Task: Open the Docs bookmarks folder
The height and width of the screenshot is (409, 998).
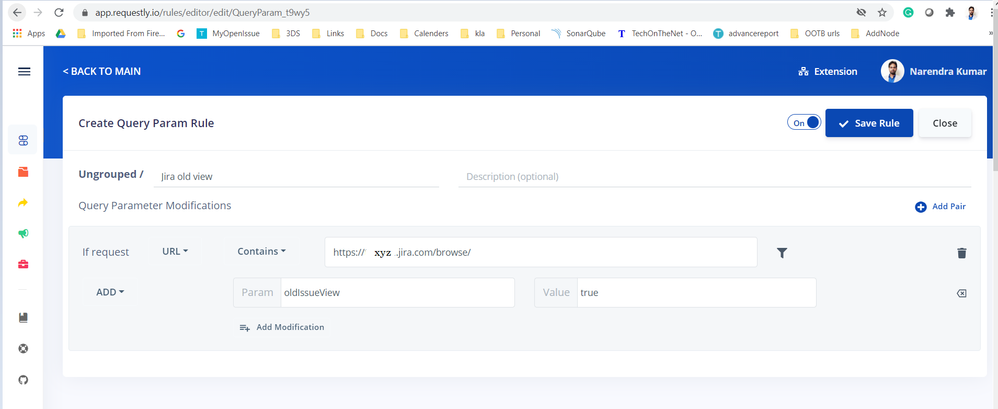Action: pyautogui.click(x=371, y=33)
